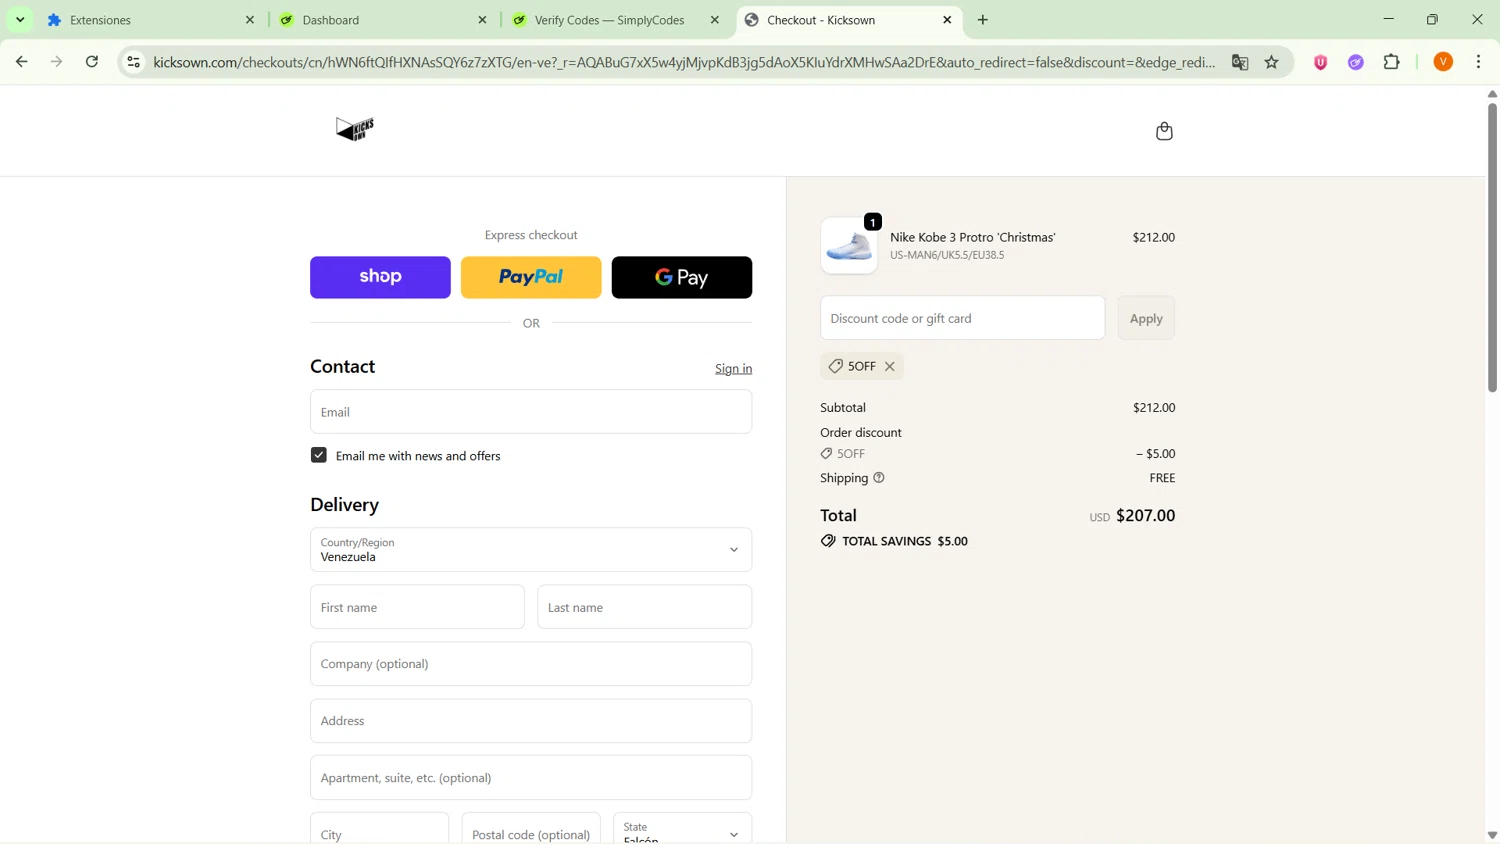1500x844 pixels.
Task: Go back to previous page
Action: click(x=21, y=62)
